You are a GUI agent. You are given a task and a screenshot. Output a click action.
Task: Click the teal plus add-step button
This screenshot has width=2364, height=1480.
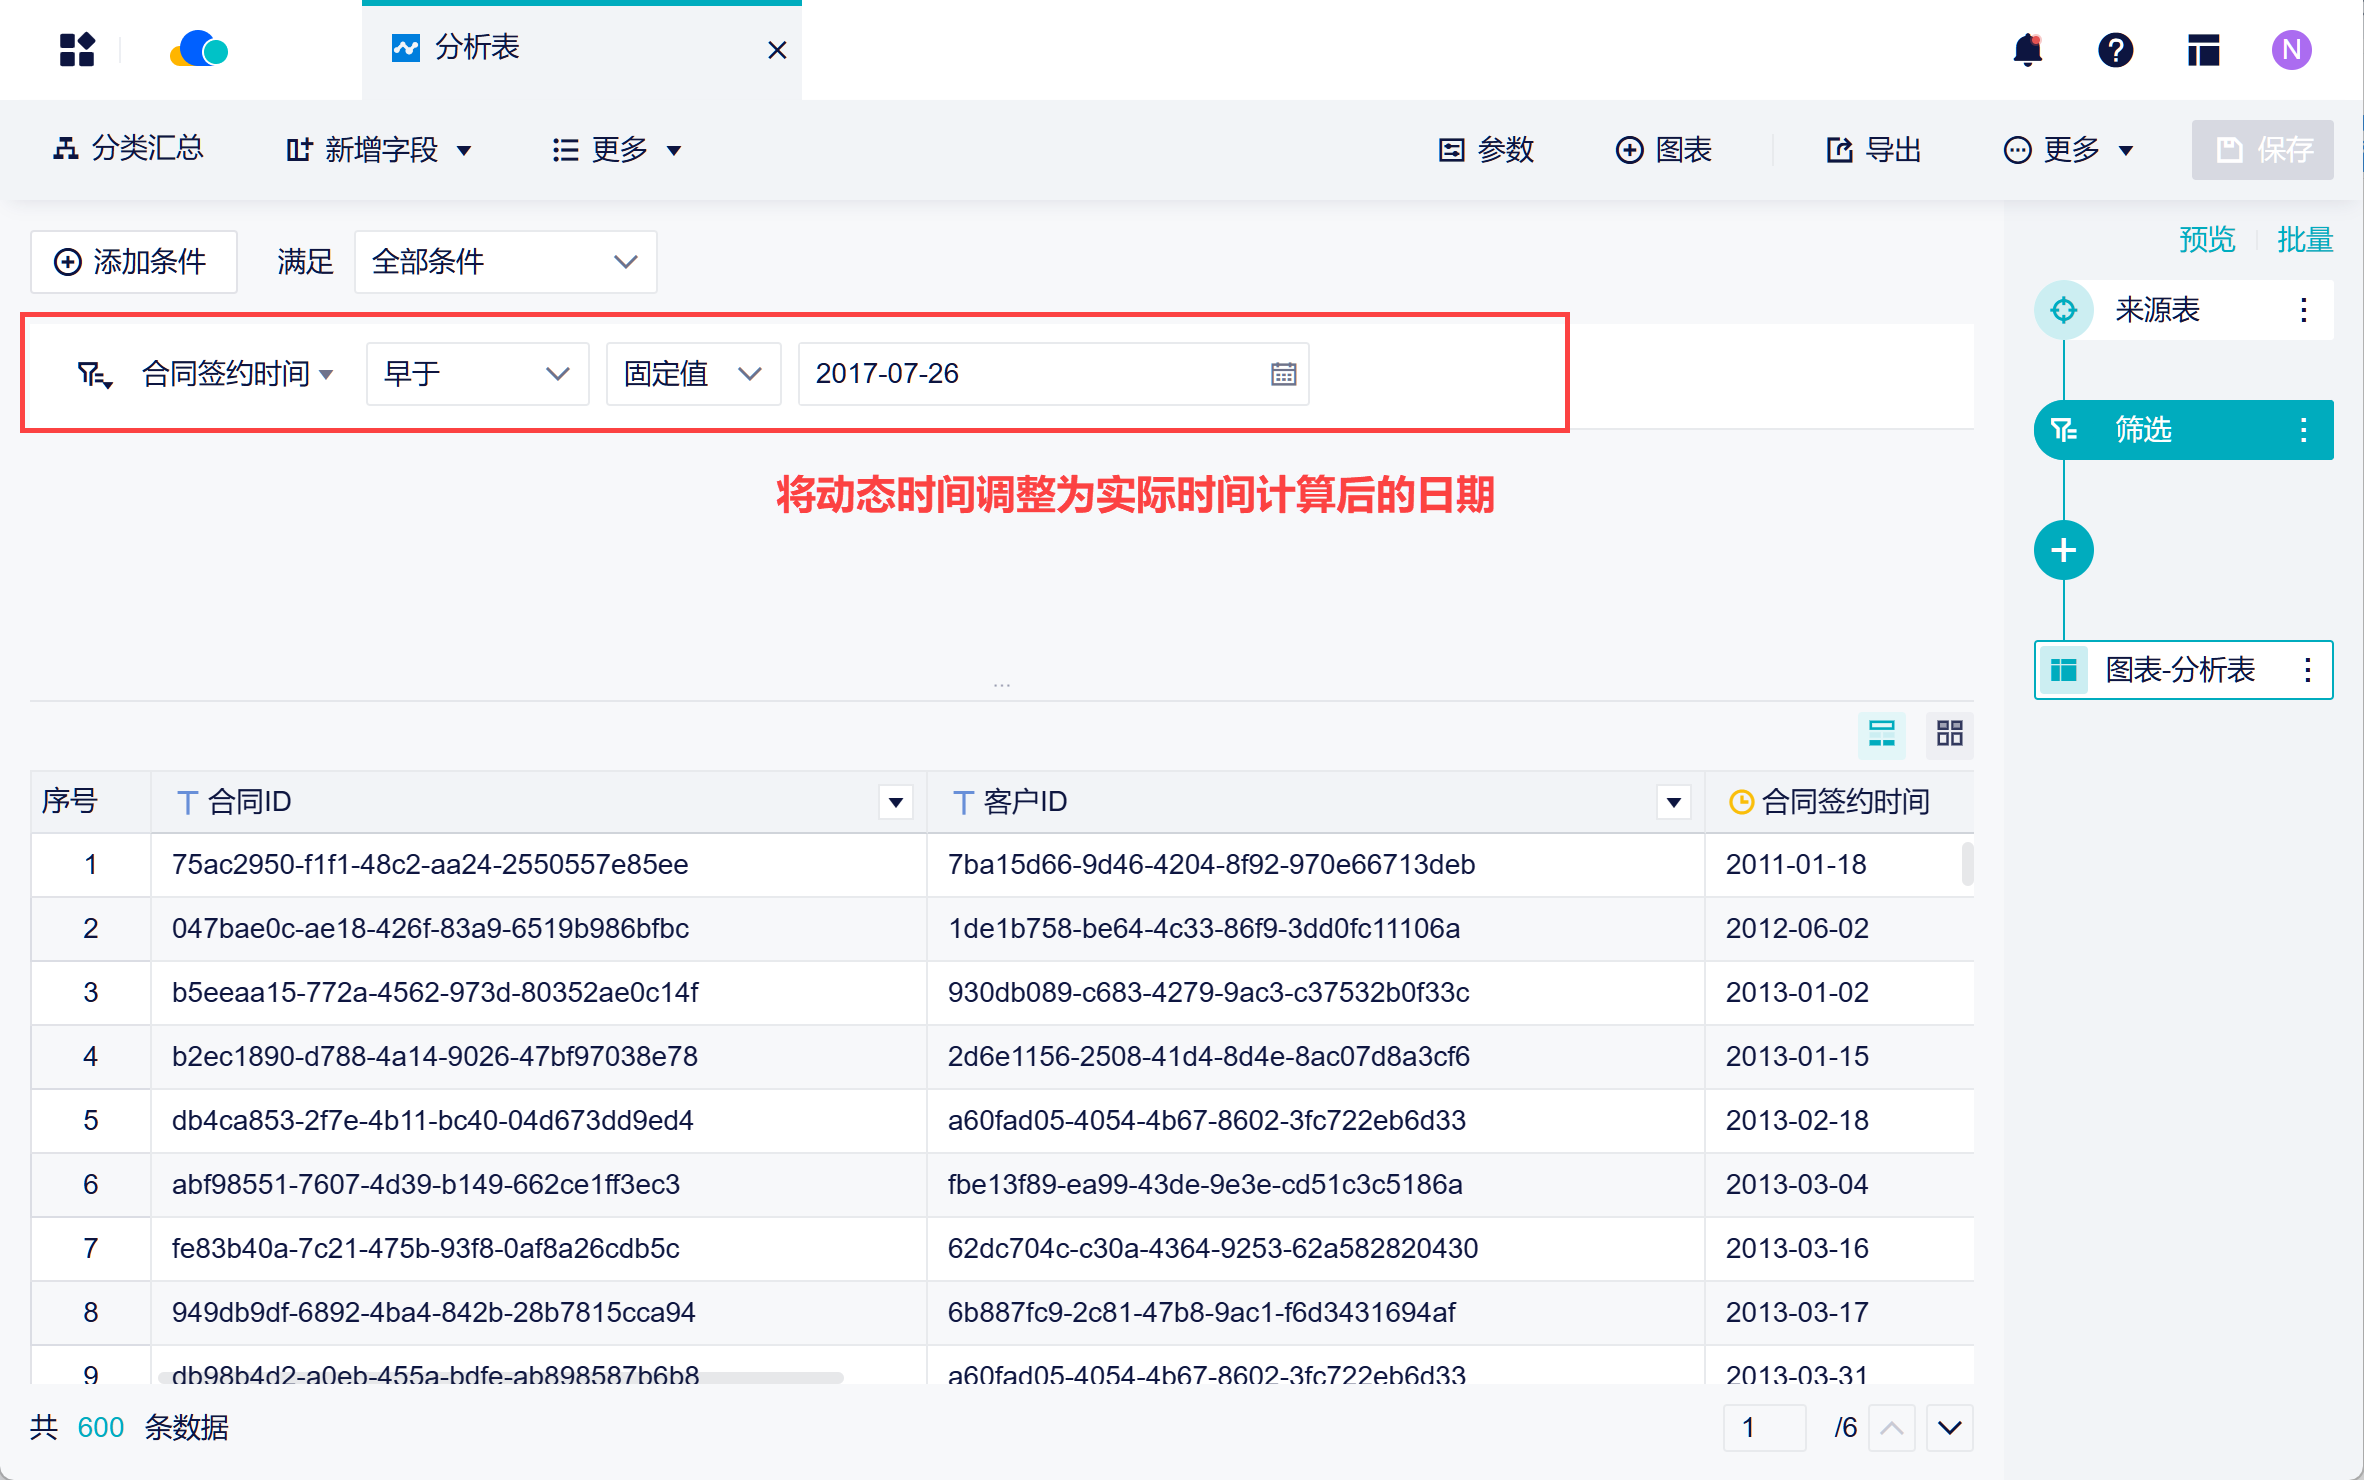tap(2063, 550)
